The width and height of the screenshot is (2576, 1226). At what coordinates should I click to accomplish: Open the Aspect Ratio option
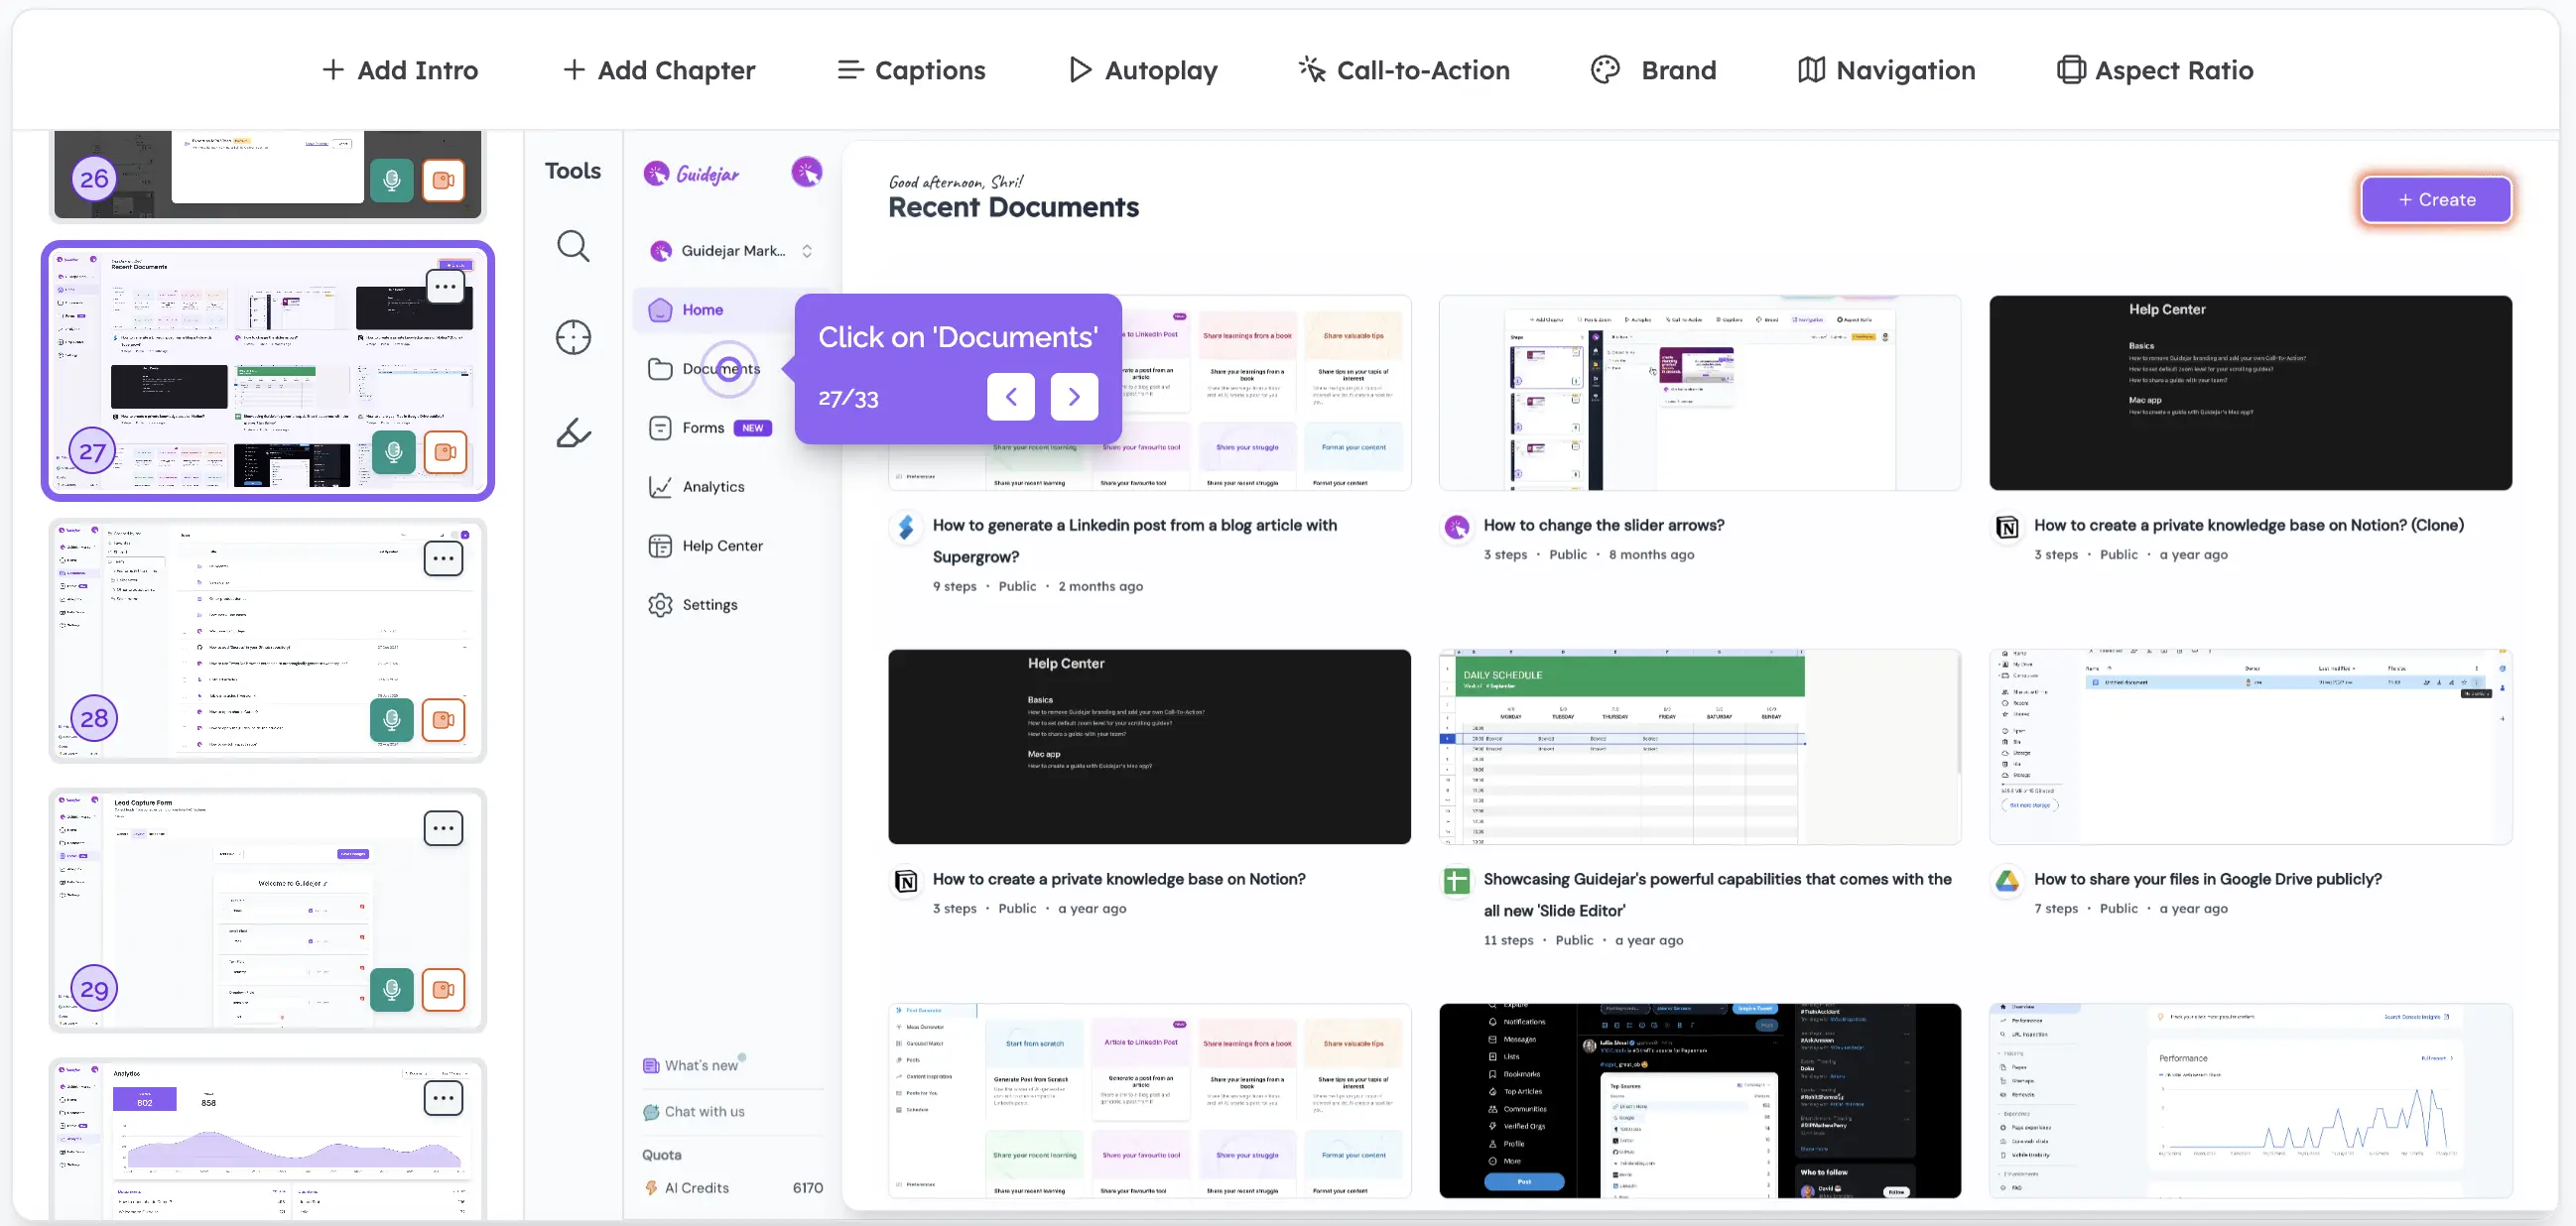(x=2155, y=70)
